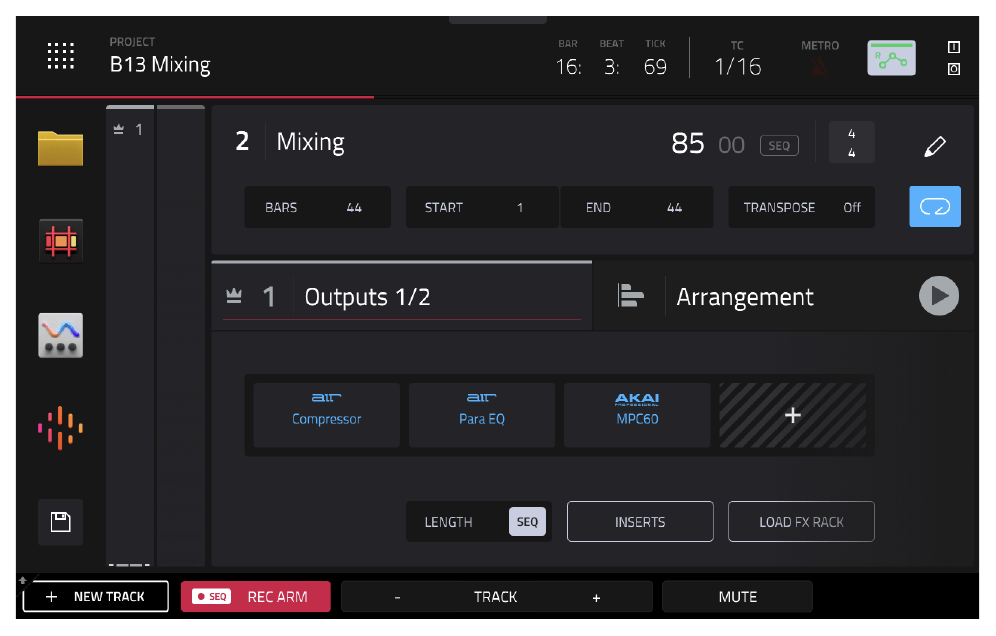996x636 pixels.
Task: Select the START 1 field
Action: click(x=481, y=207)
